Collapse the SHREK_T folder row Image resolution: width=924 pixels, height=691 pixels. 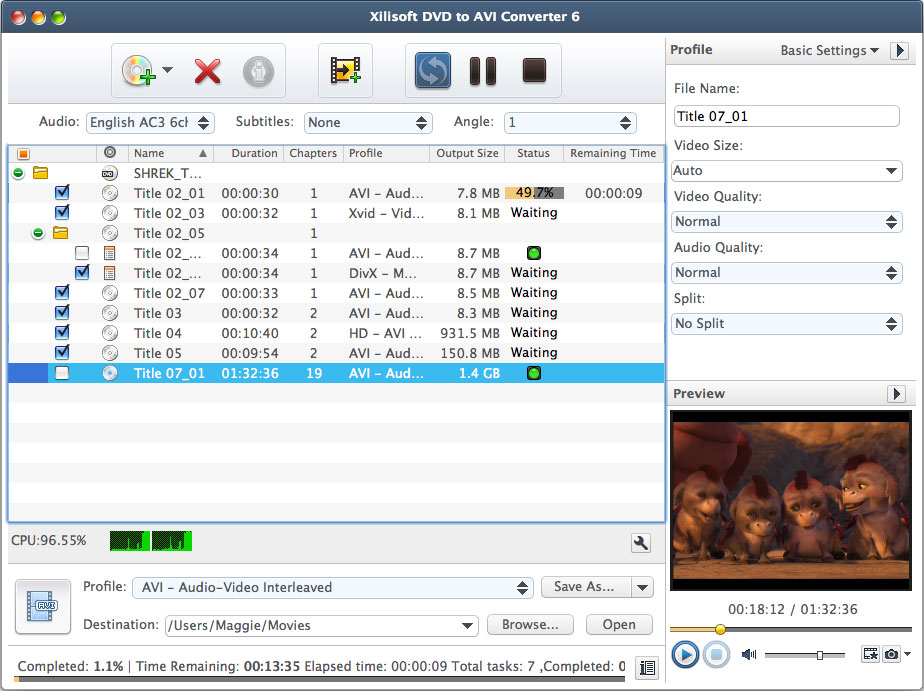pos(18,173)
